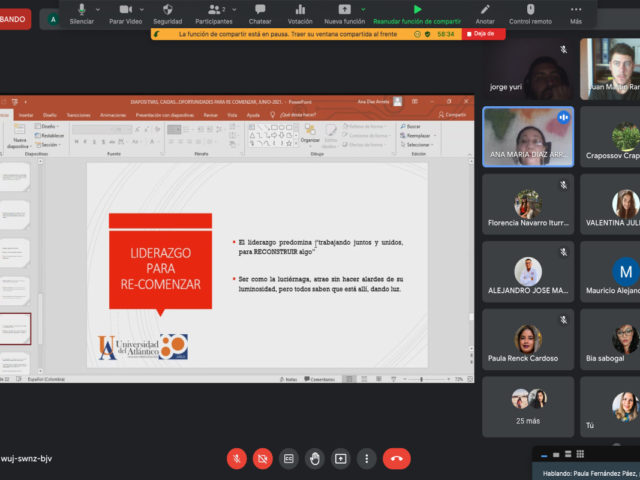This screenshot has height=480, width=640.
Task: Open the Más three-dots menu
Action: 576,9
